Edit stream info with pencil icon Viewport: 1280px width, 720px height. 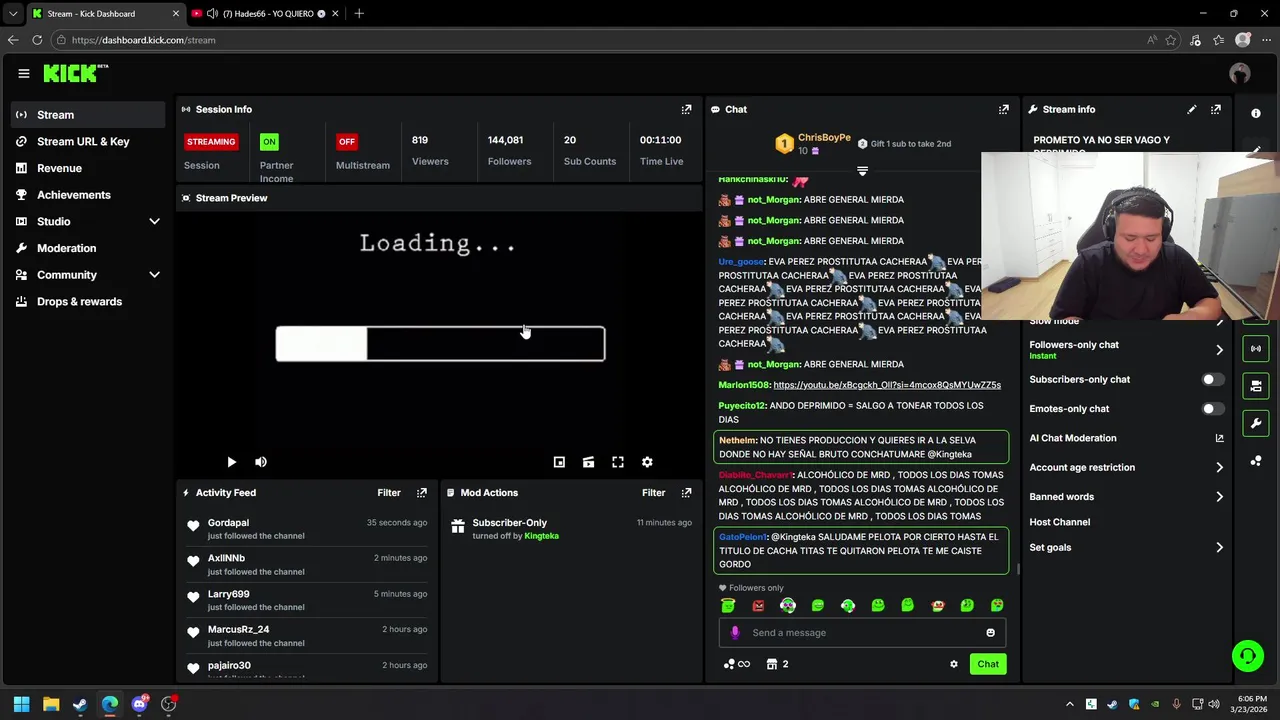click(x=1191, y=109)
